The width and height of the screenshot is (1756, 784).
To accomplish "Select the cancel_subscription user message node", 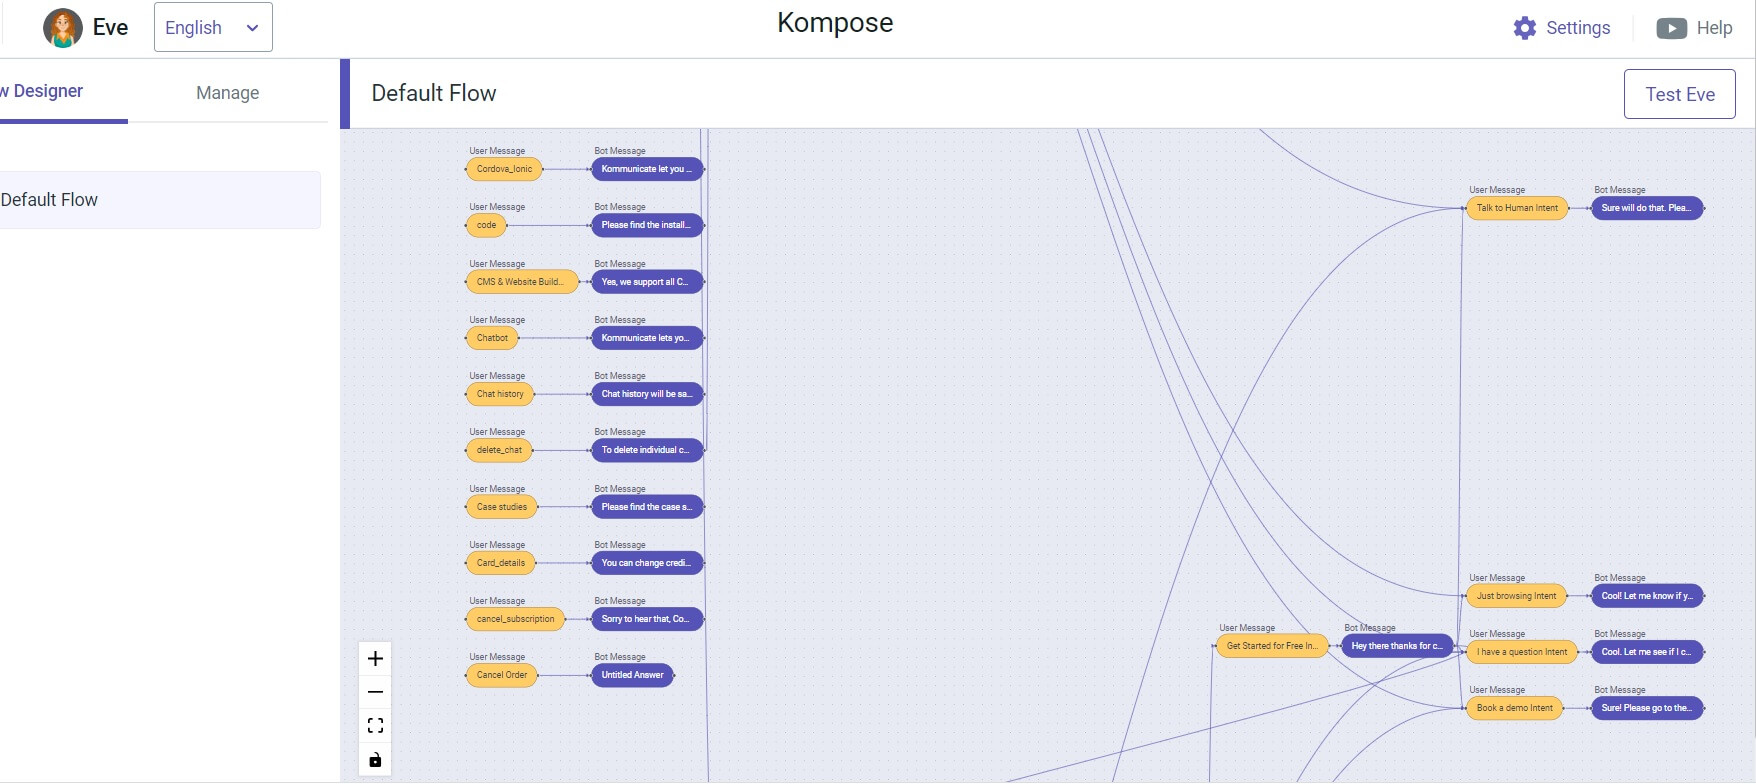I will (515, 619).
